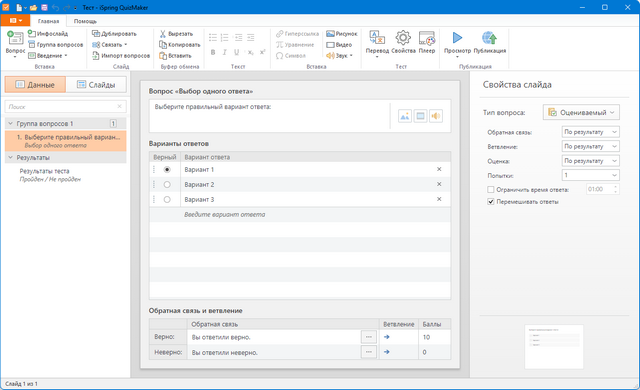Toggle italic text formatting
This screenshot has height=390, width=640.
(224, 52)
